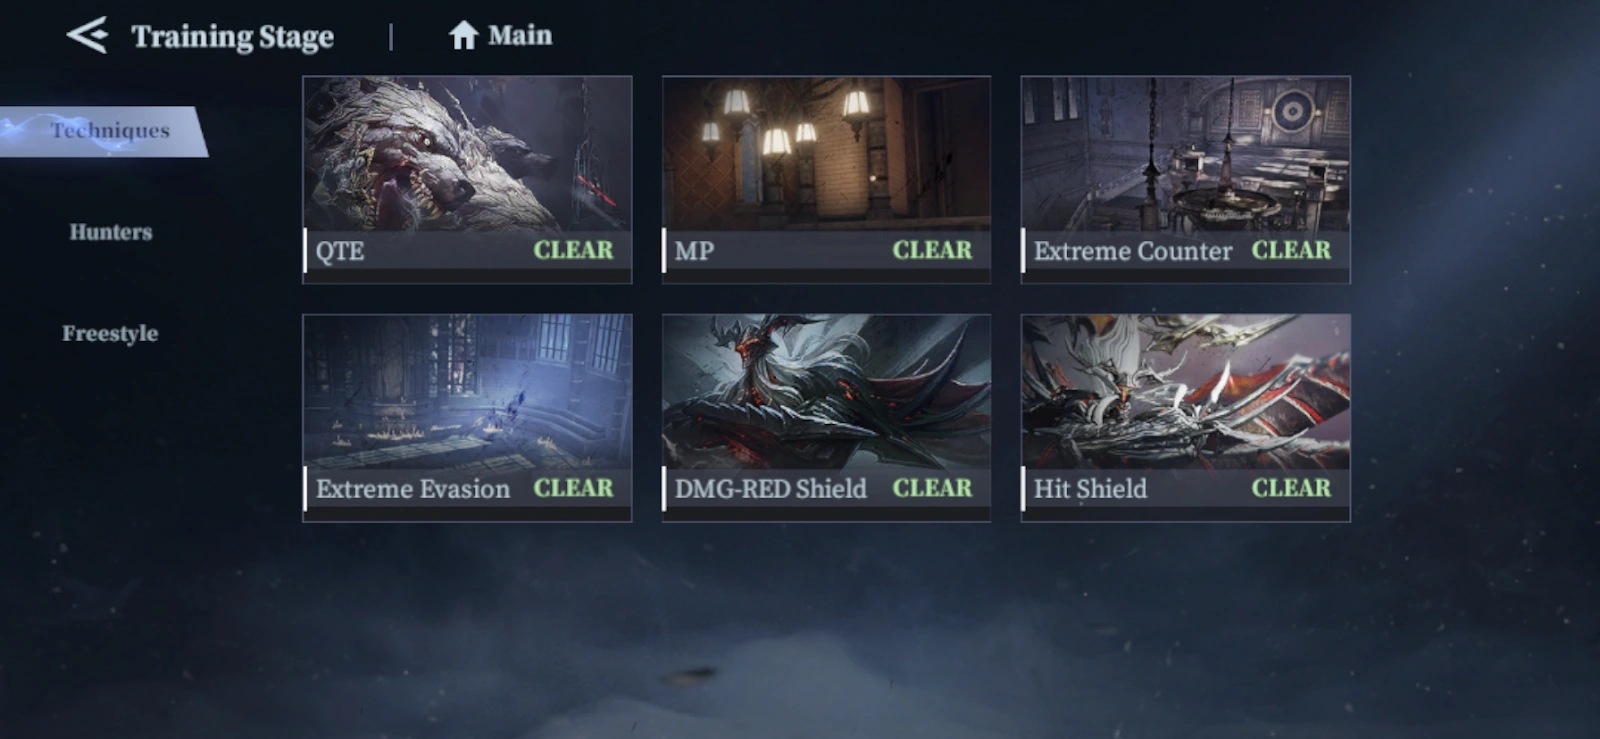
Task: Select the Extreme Evasion stage image
Action: click(467, 391)
